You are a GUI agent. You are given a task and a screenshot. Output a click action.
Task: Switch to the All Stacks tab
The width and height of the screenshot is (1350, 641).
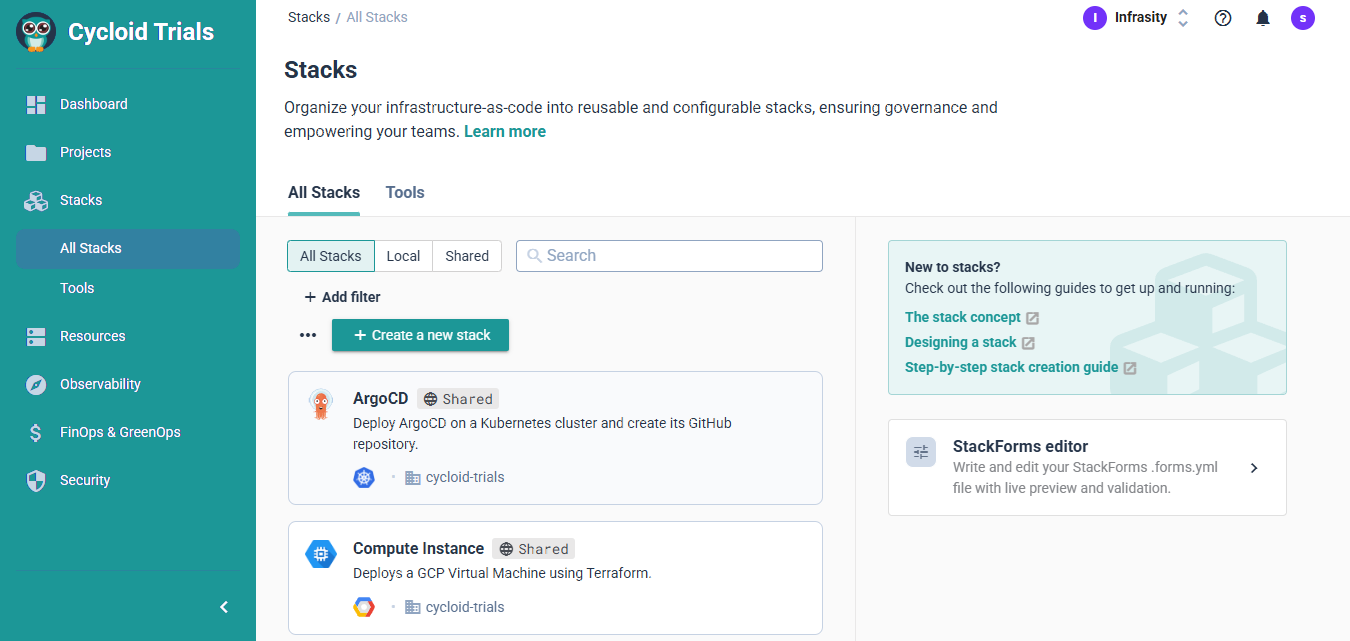(x=324, y=192)
